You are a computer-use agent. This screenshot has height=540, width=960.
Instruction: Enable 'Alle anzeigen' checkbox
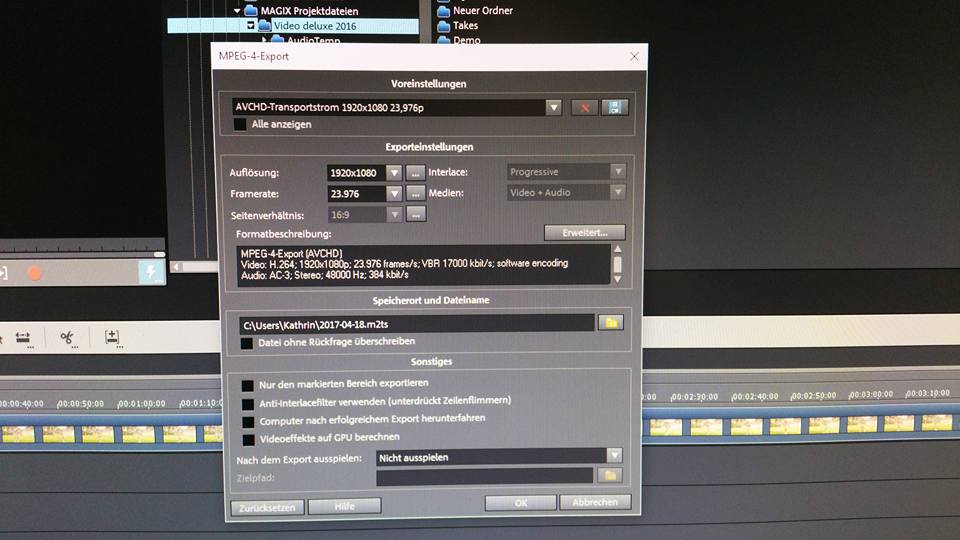pyautogui.click(x=240, y=125)
